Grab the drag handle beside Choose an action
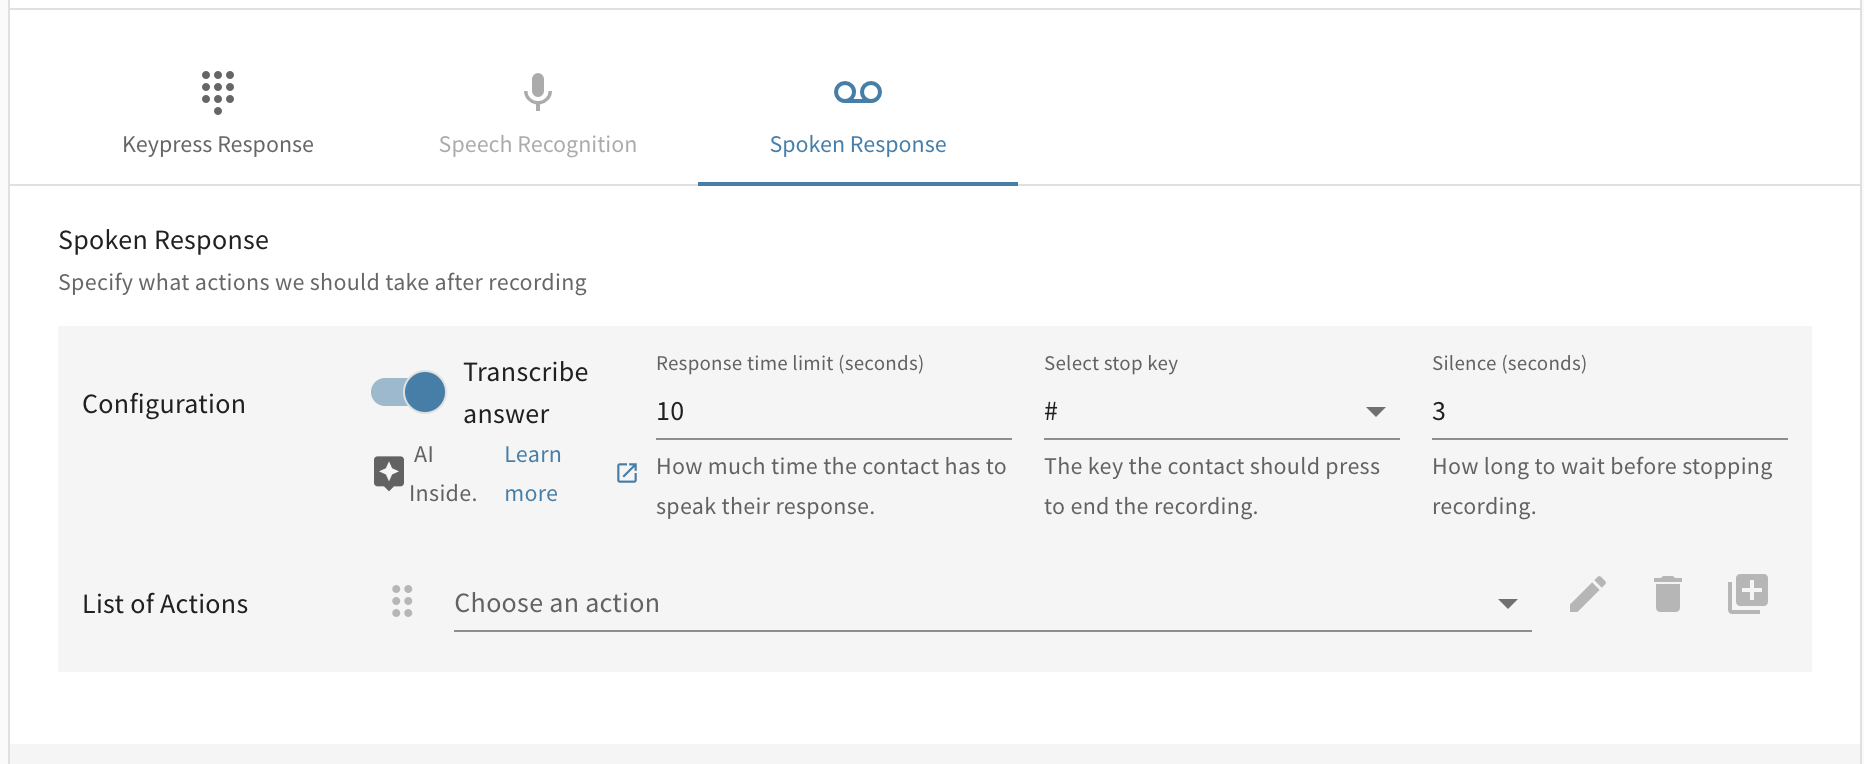 (402, 601)
